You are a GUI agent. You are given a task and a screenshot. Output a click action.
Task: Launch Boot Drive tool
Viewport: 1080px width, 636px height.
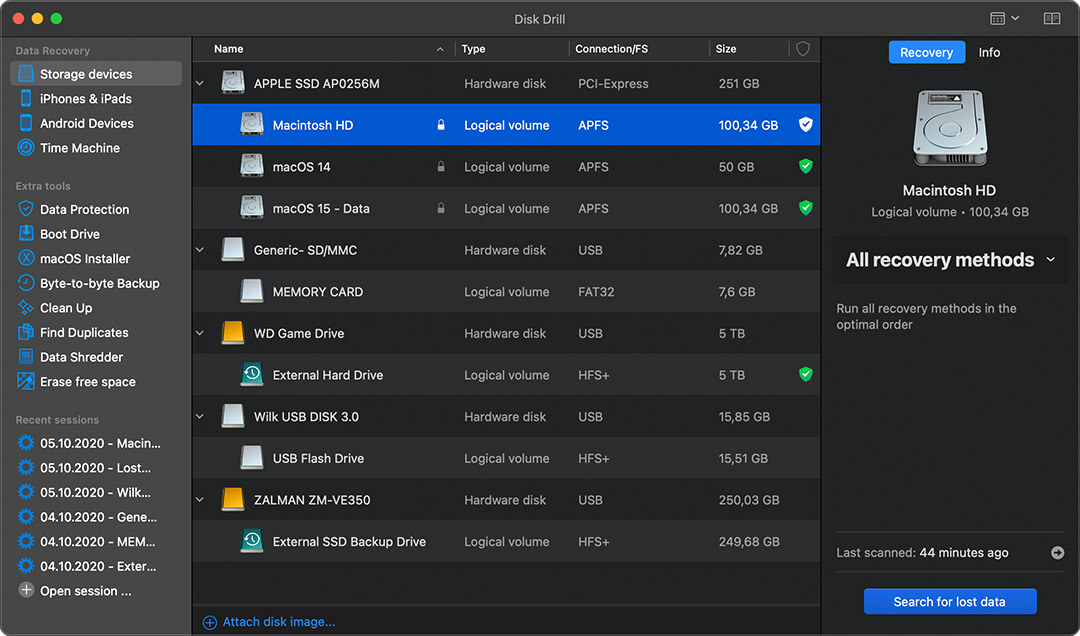coord(70,234)
